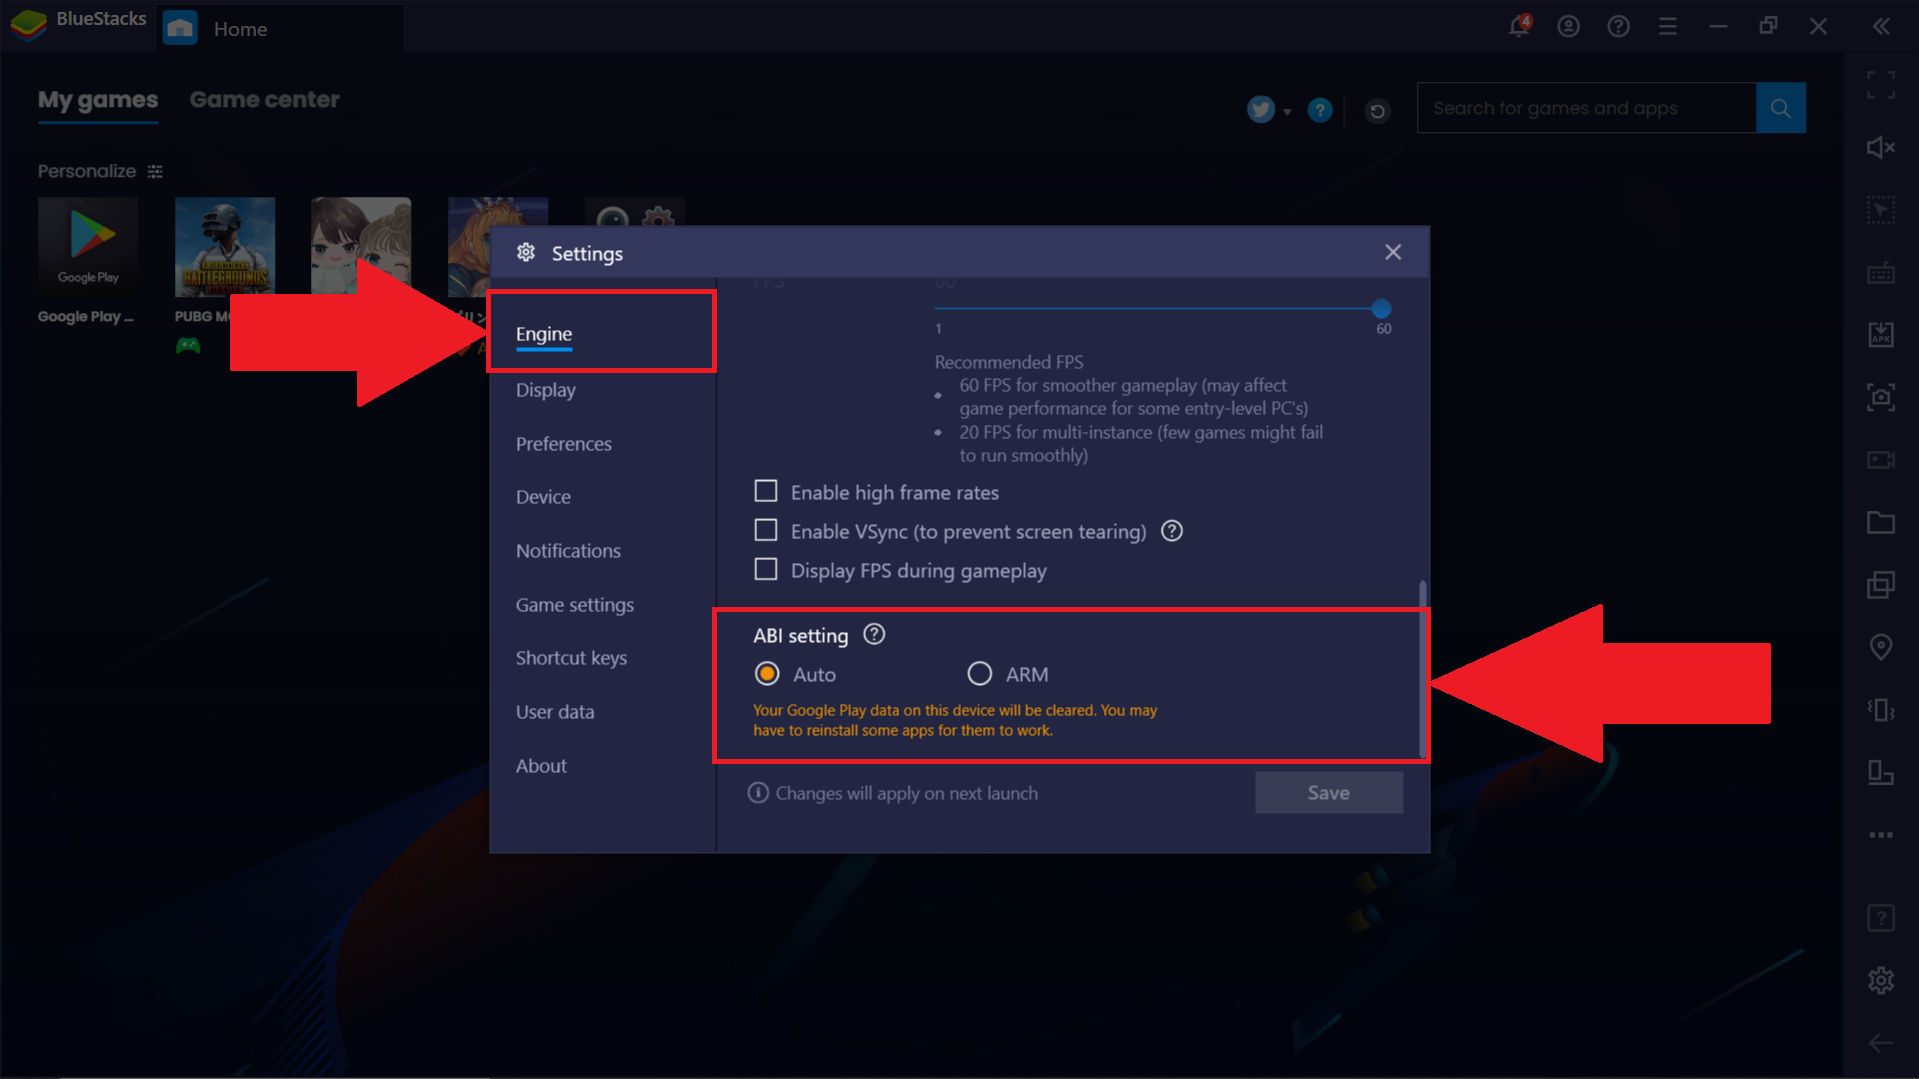This screenshot has height=1079, width=1919.
Task: Expand the Twitter dropdown arrow
Action: click(1287, 112)
